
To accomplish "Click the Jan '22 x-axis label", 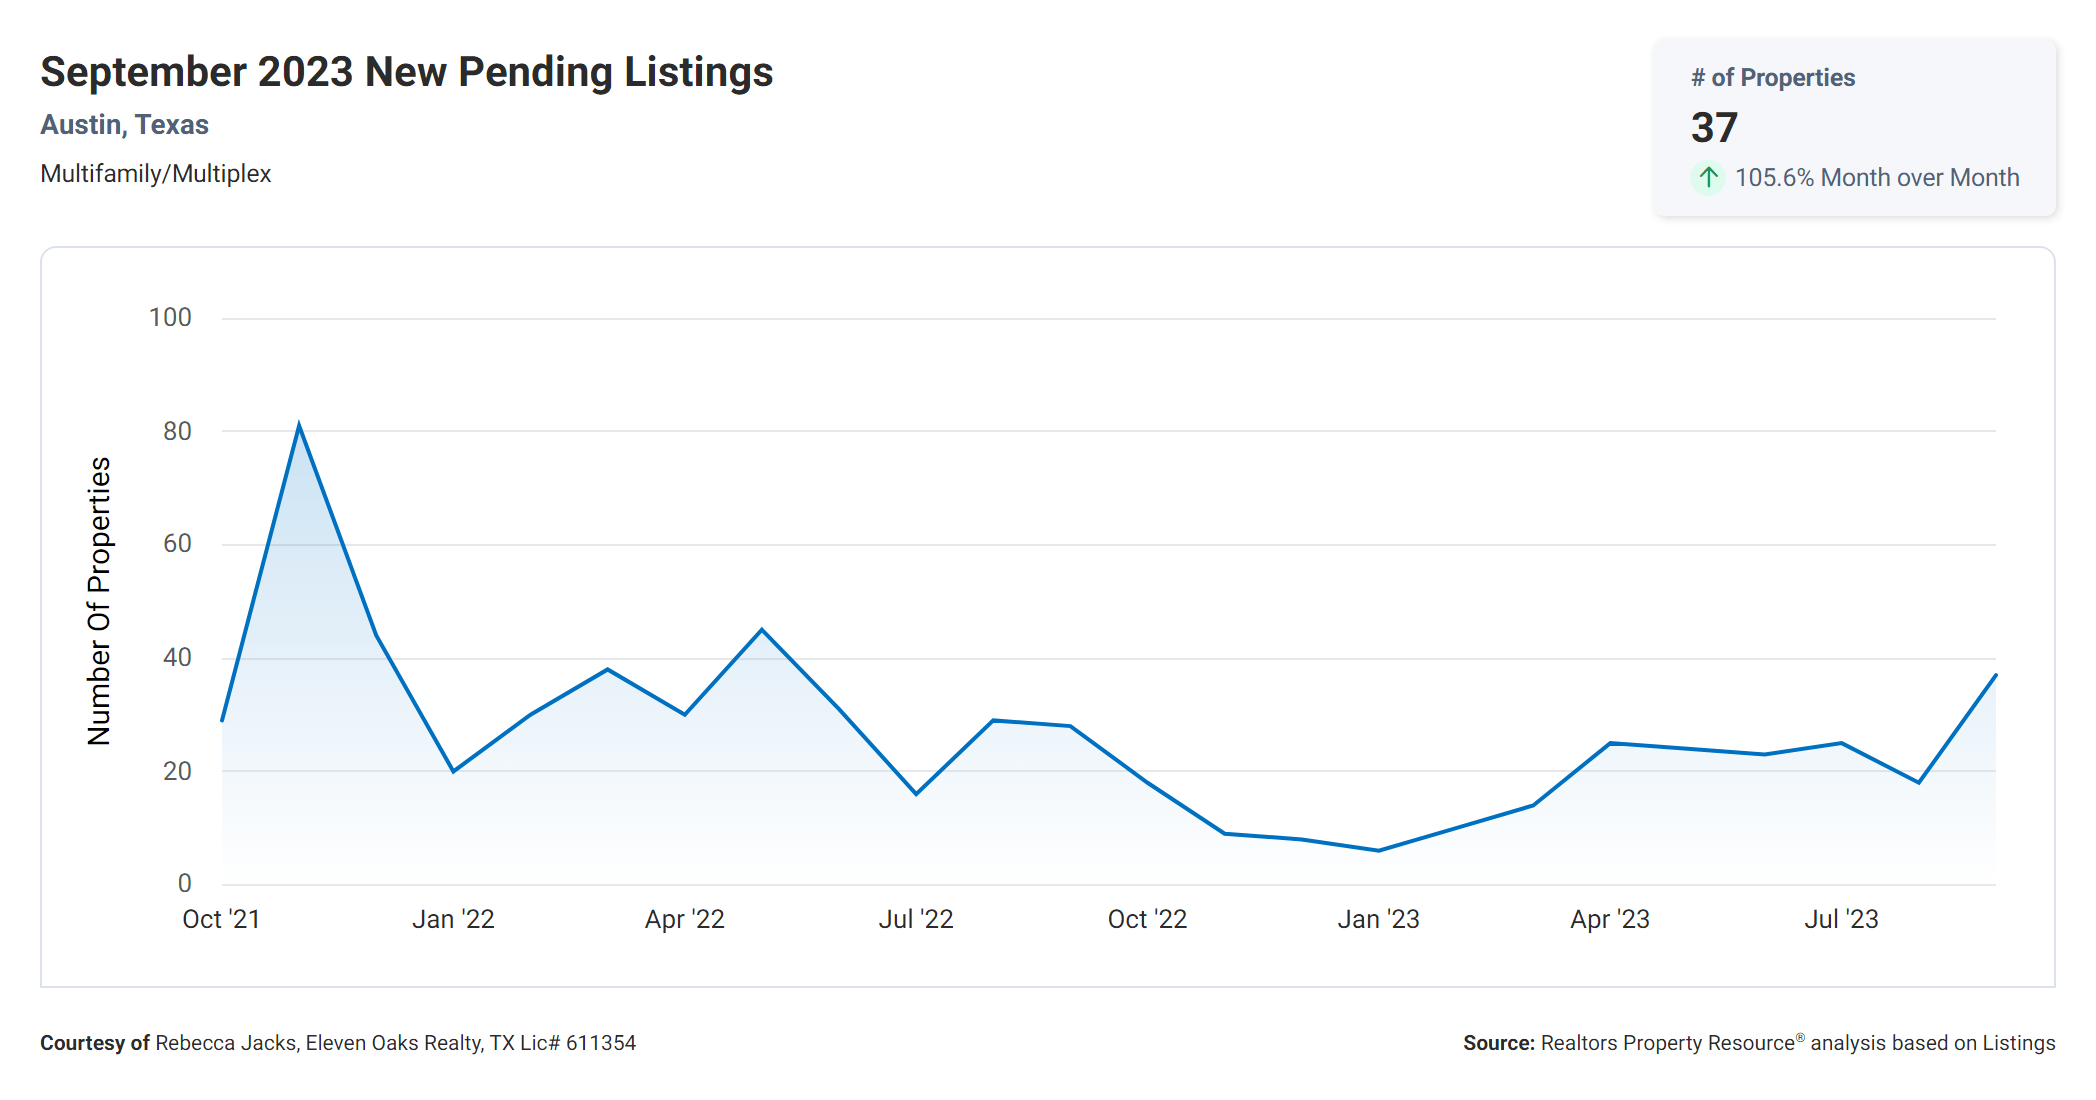I will (x=453, y=919).
